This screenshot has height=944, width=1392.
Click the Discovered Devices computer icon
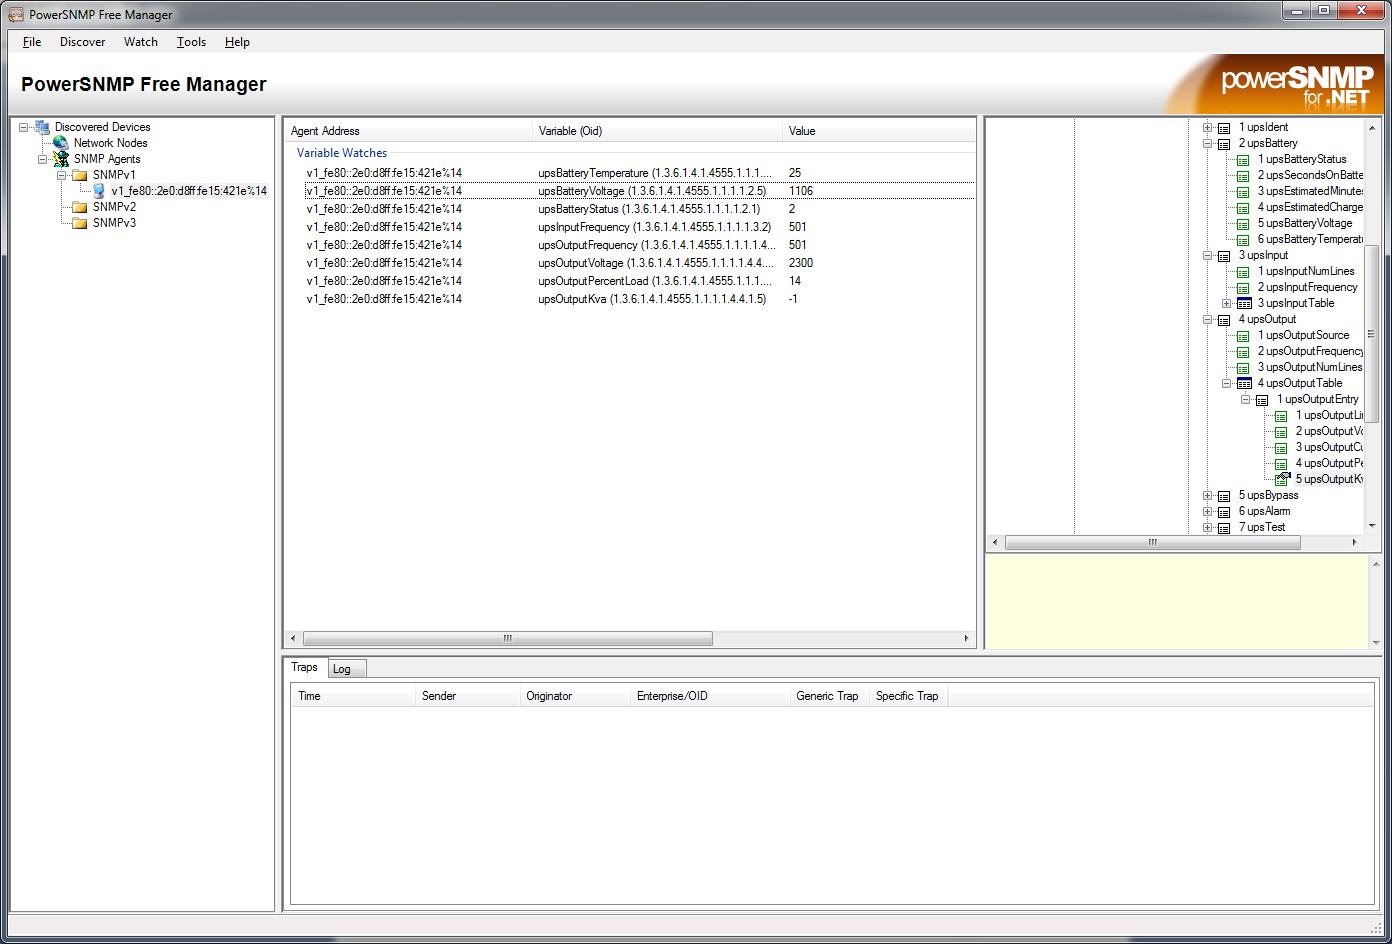pos(42,127)
